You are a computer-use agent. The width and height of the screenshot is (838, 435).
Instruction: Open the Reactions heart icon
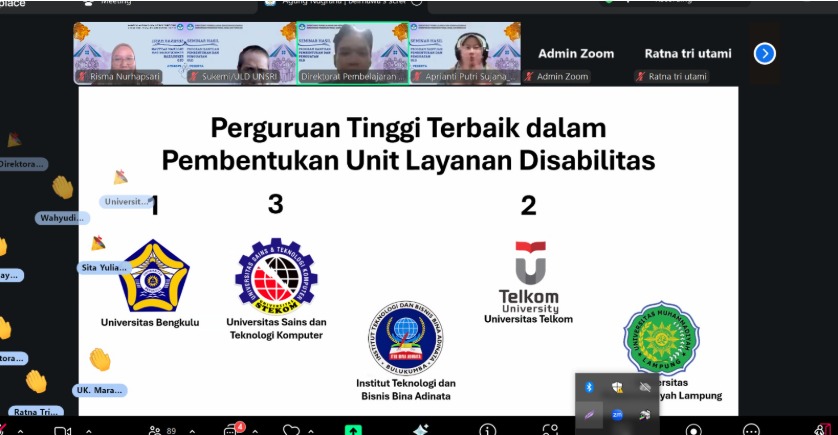click(x=291, y=430)
